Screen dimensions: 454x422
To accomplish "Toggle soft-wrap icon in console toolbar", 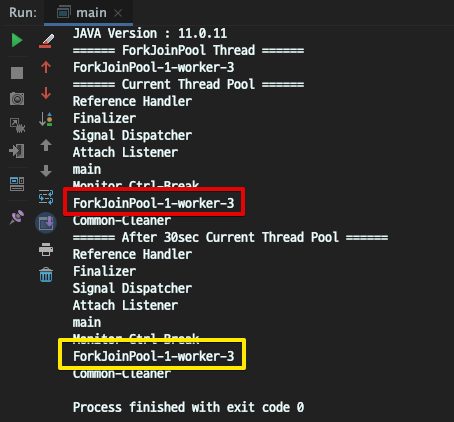I will [46, 197].
